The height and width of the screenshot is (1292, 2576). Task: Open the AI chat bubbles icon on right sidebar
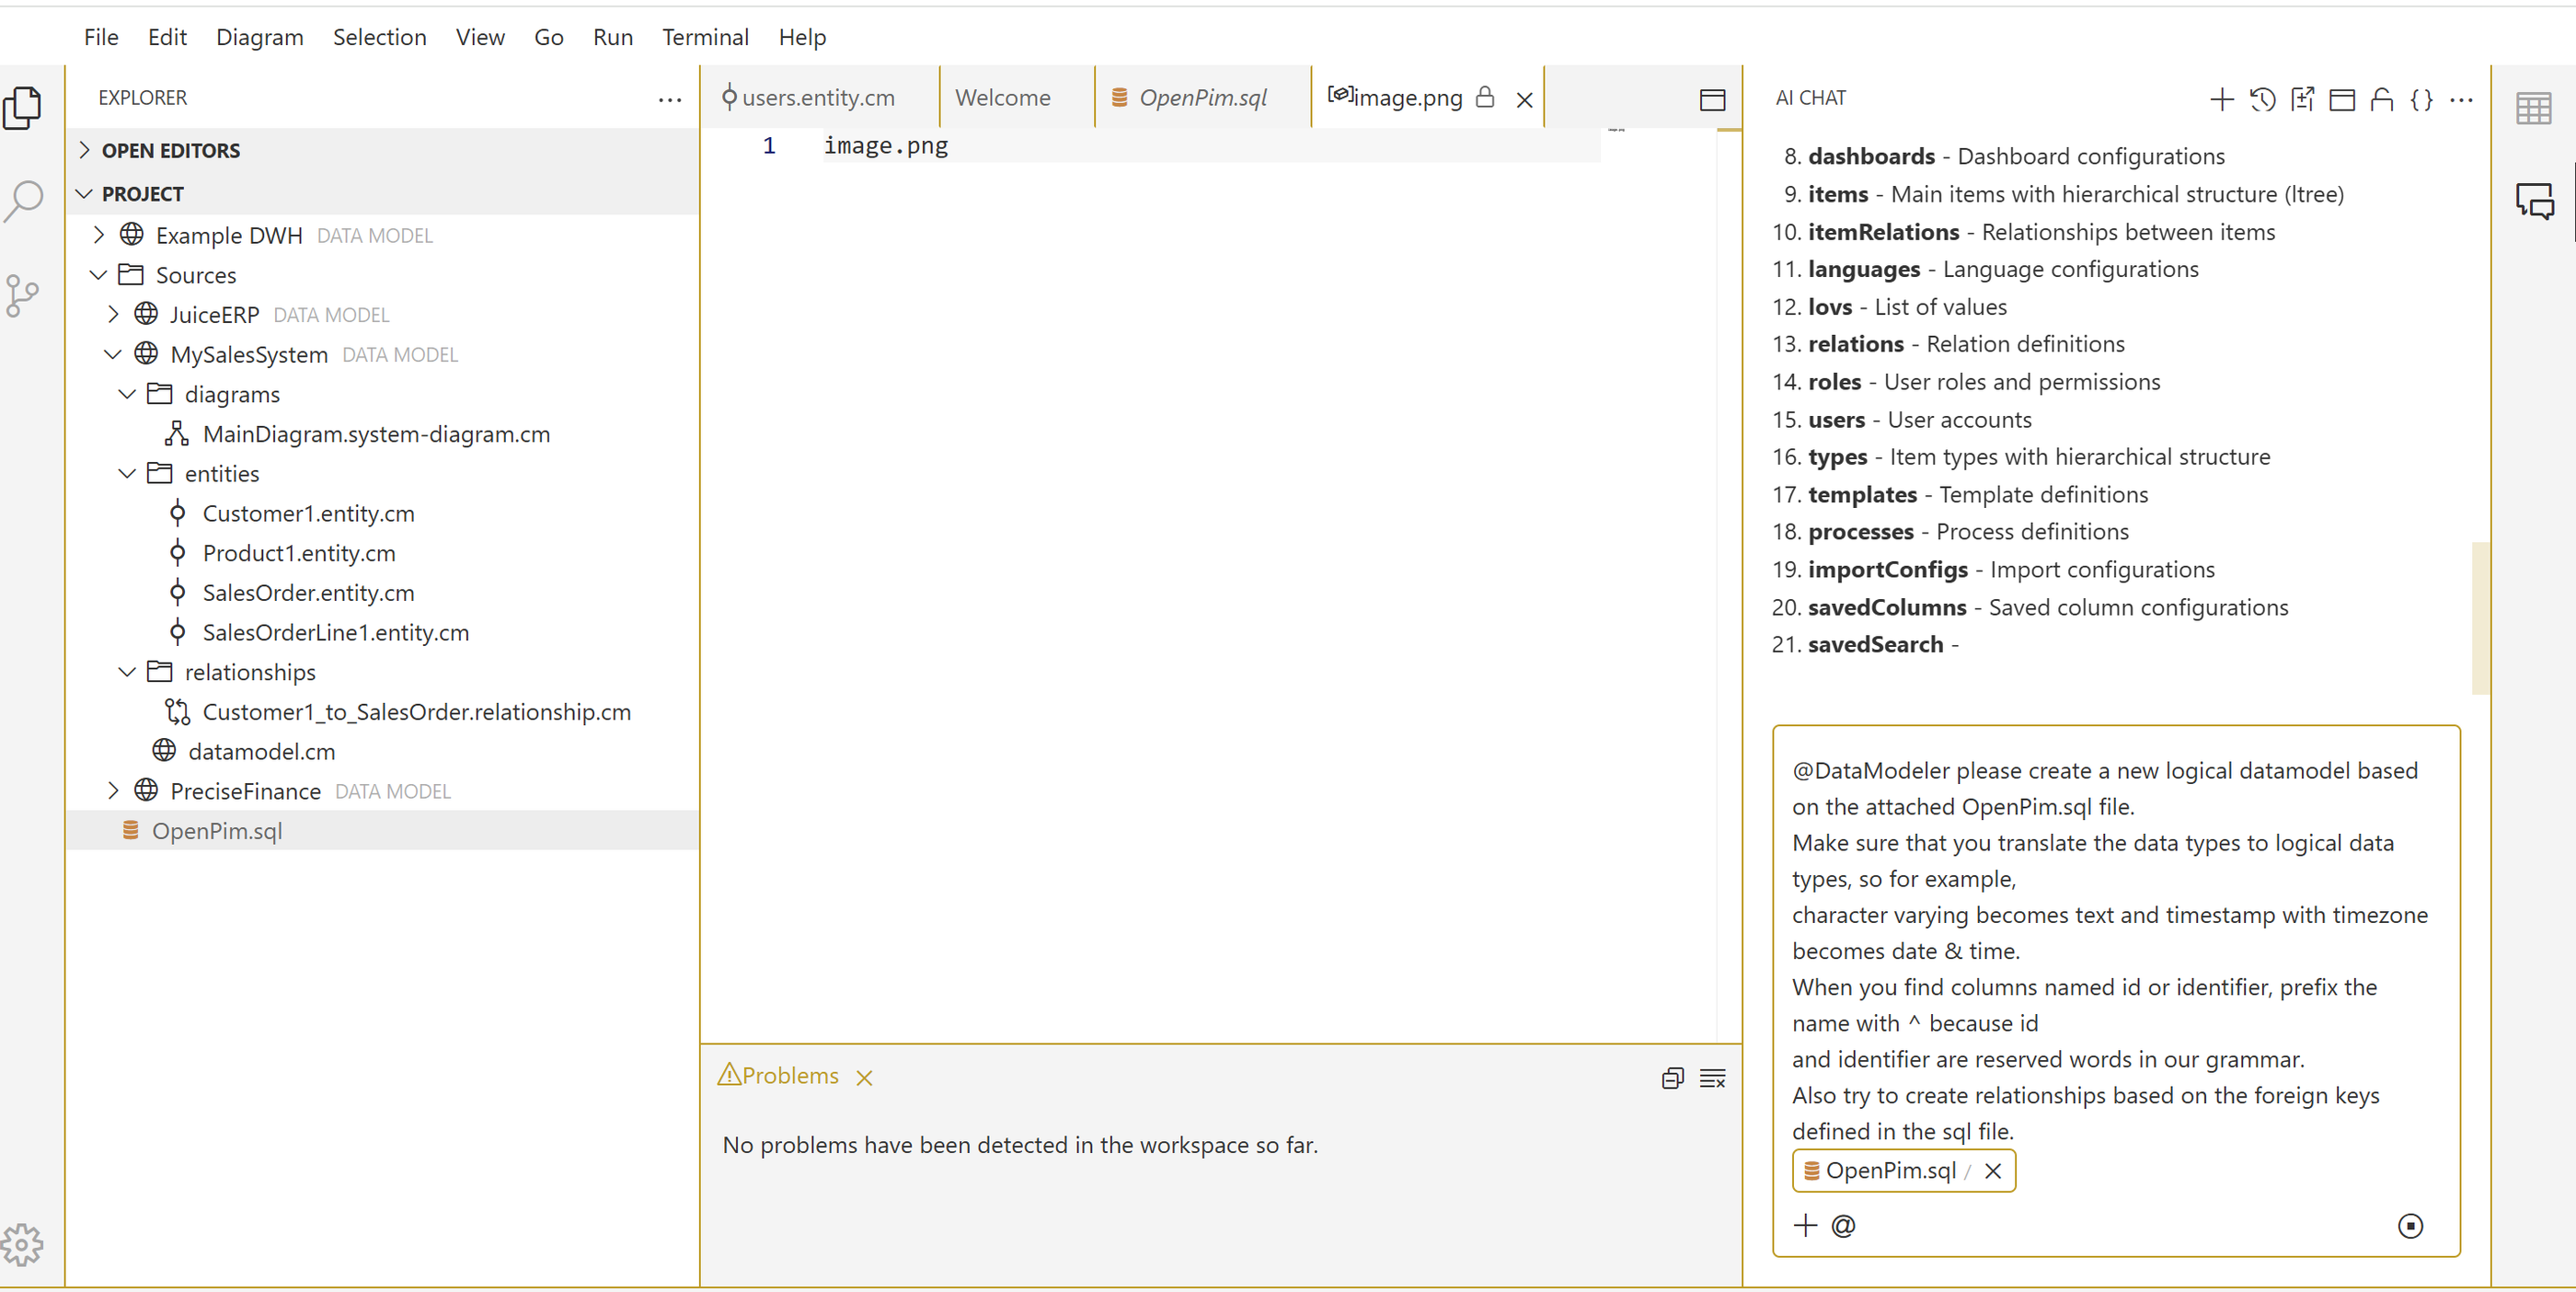coord(2534,201)
